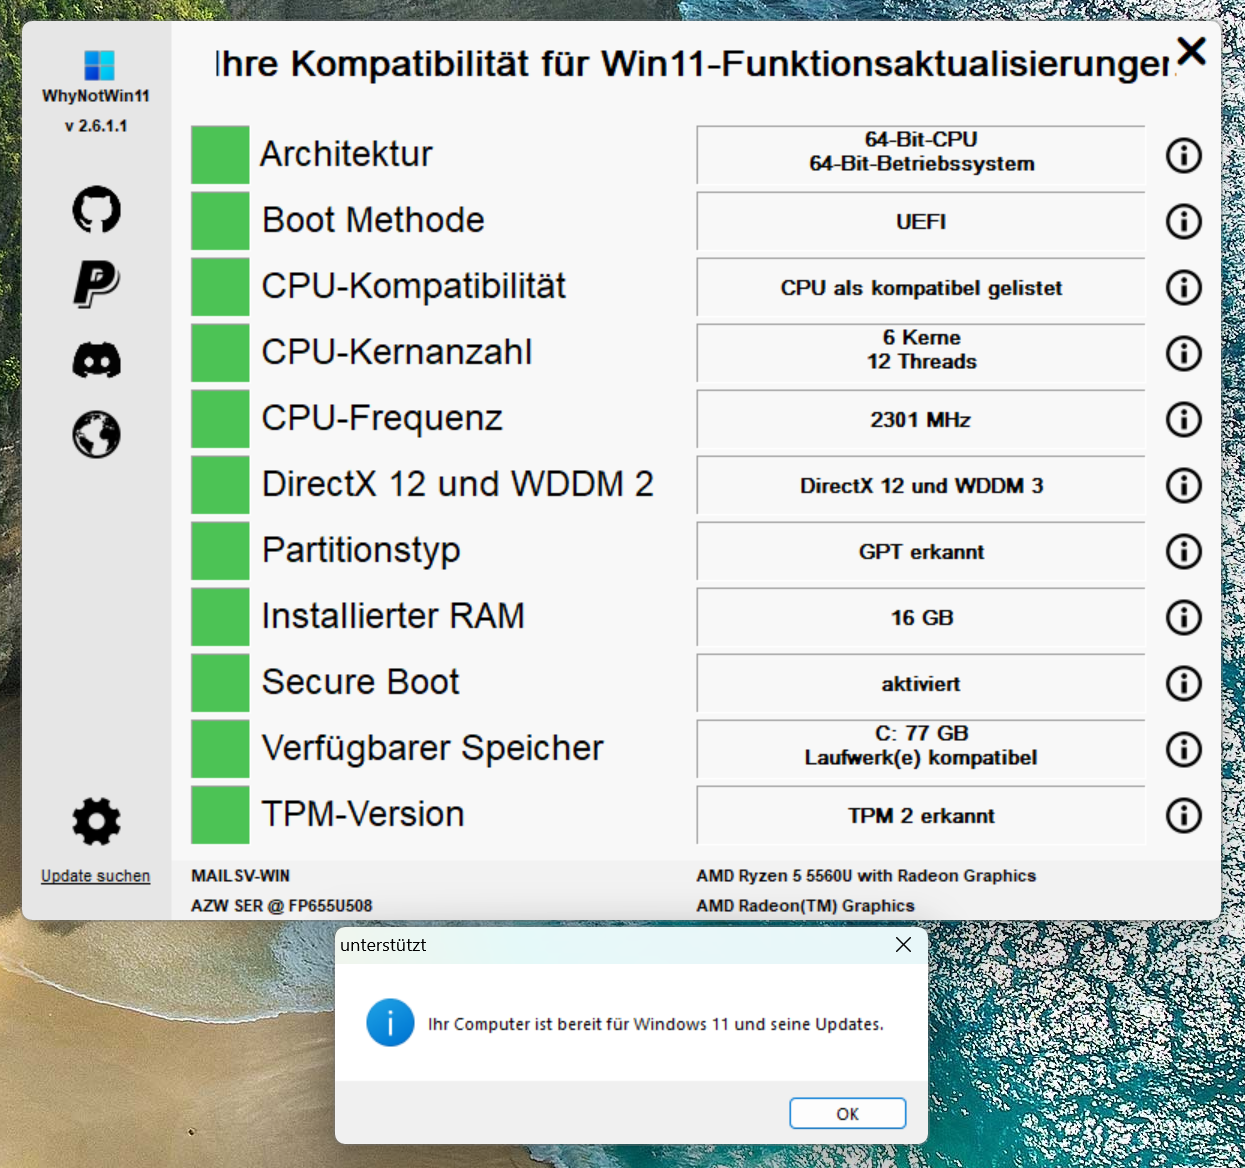Screen dimensions: 1245x1168
Task: Show info for Secure Boot row
Action: [x=1184, y=683]
